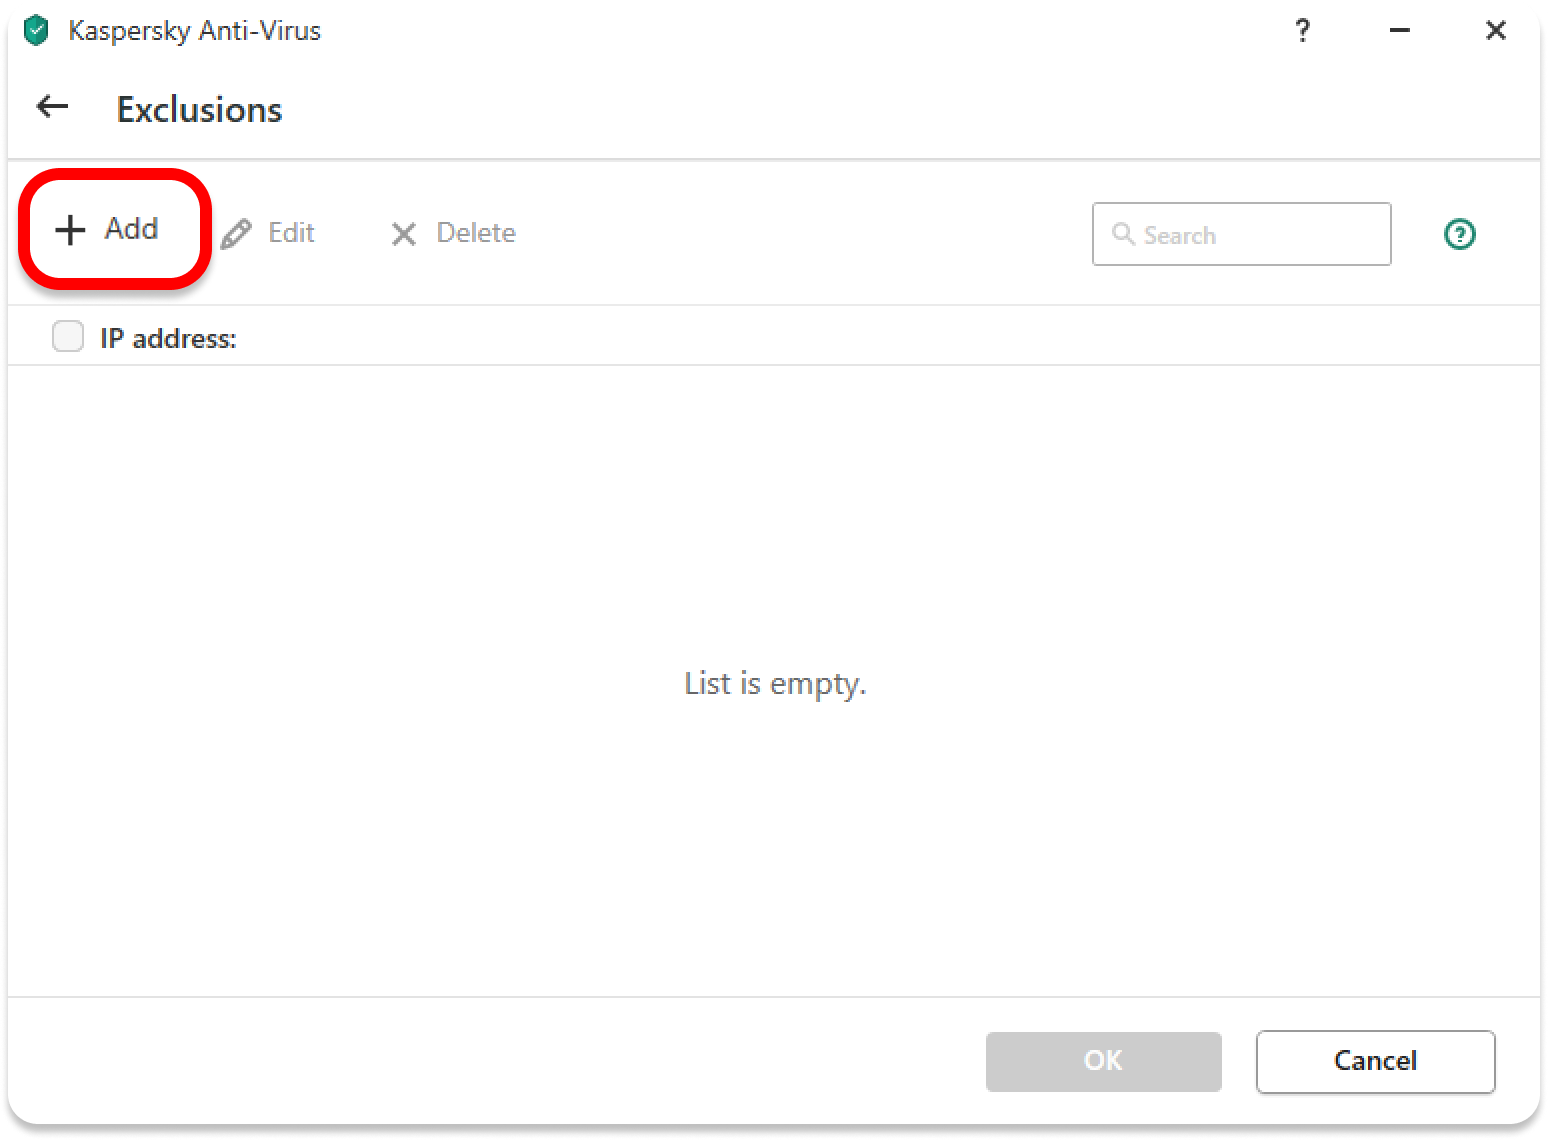Click the Edit pencil button

pyautogui.click(x=268, y=233)
